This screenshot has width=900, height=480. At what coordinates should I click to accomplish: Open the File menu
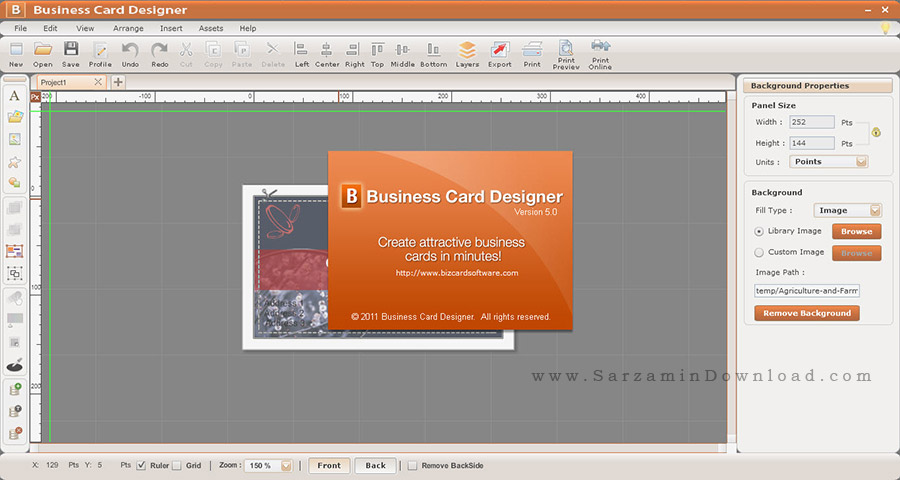20,28
